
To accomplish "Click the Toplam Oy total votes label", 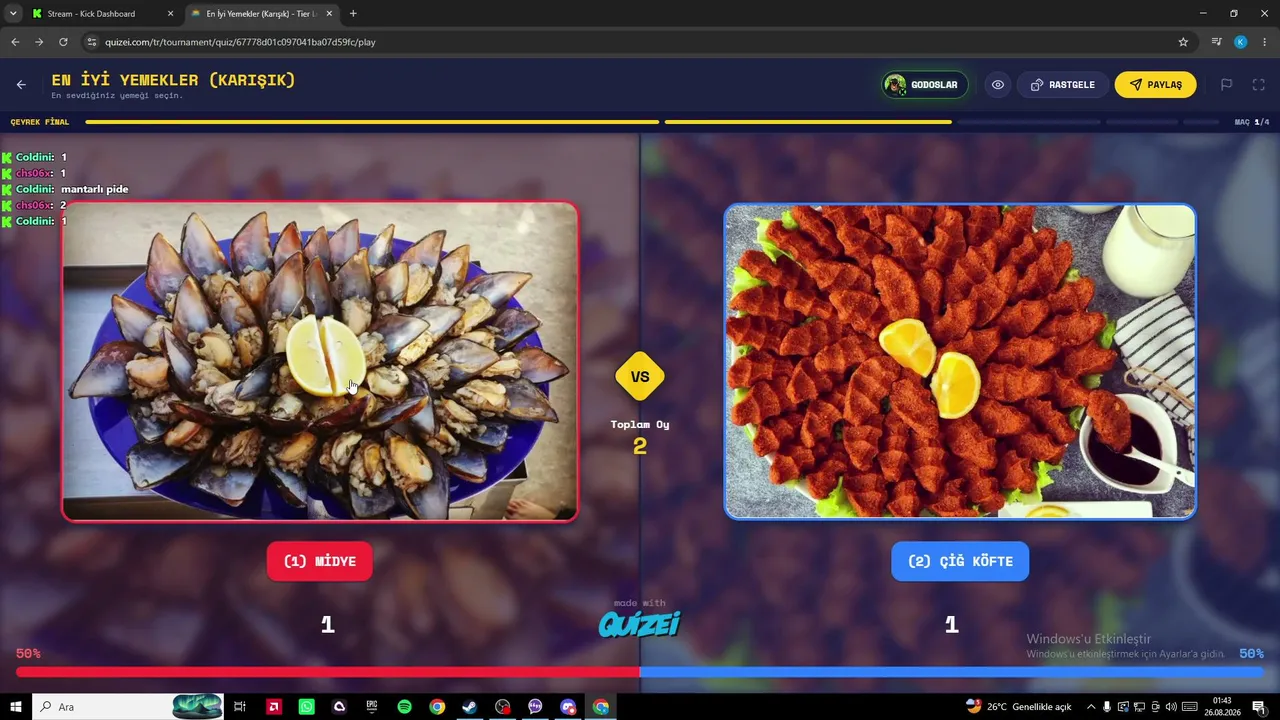I will click(640, 425).
